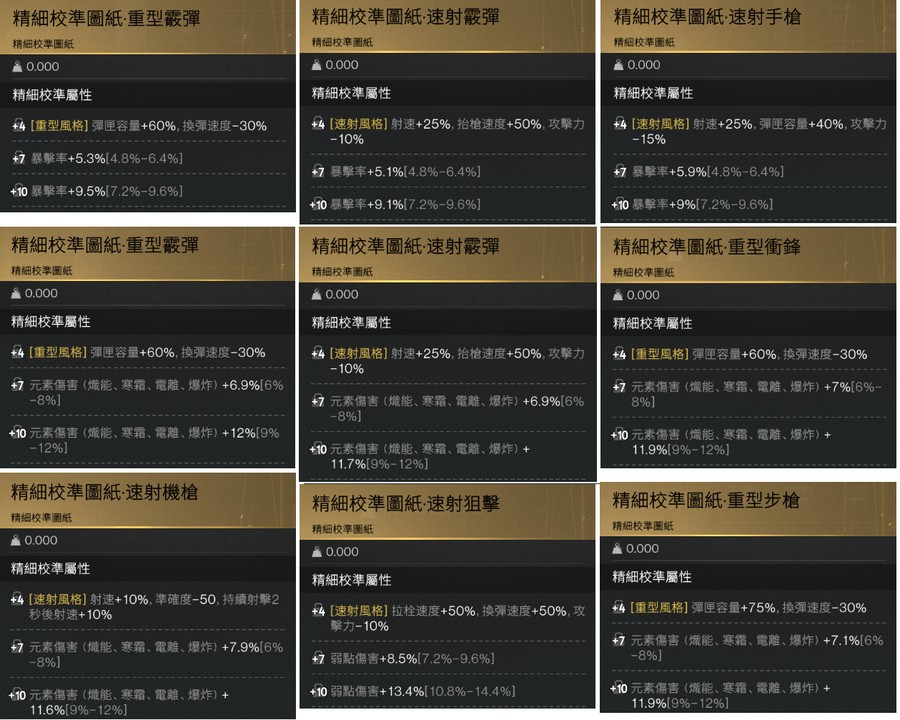
Task: Click +10 icon beside 弱點傷害+13.4%
Action: tap(318, 691)
